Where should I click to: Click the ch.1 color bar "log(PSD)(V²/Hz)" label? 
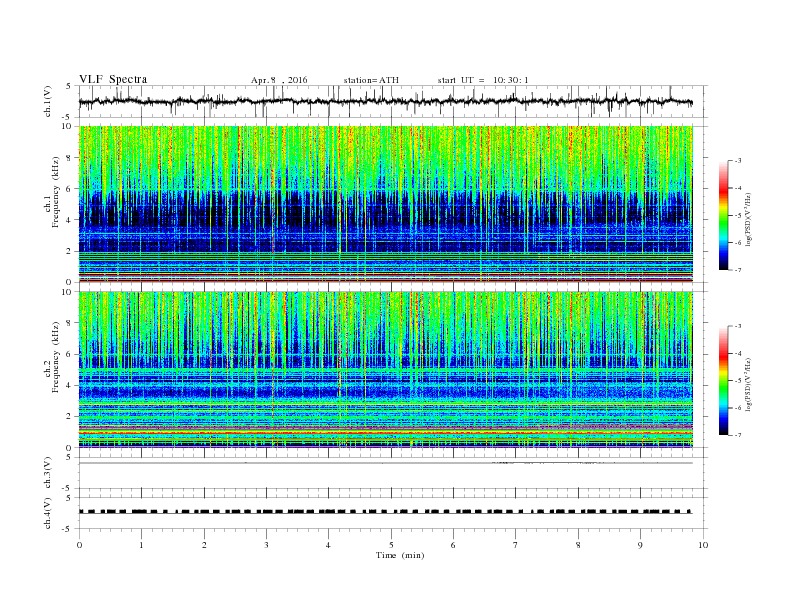[x=749, y=219]
